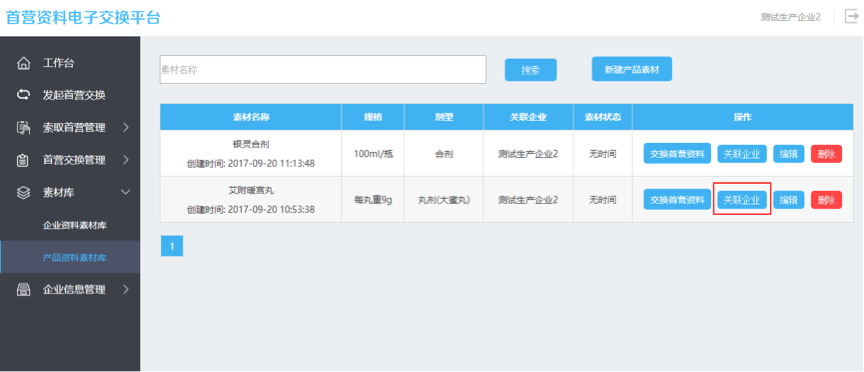Click 交换首营资料 for 银灵合剂
The width and height of the screenshot is (864, 372).
coord(677,154)
